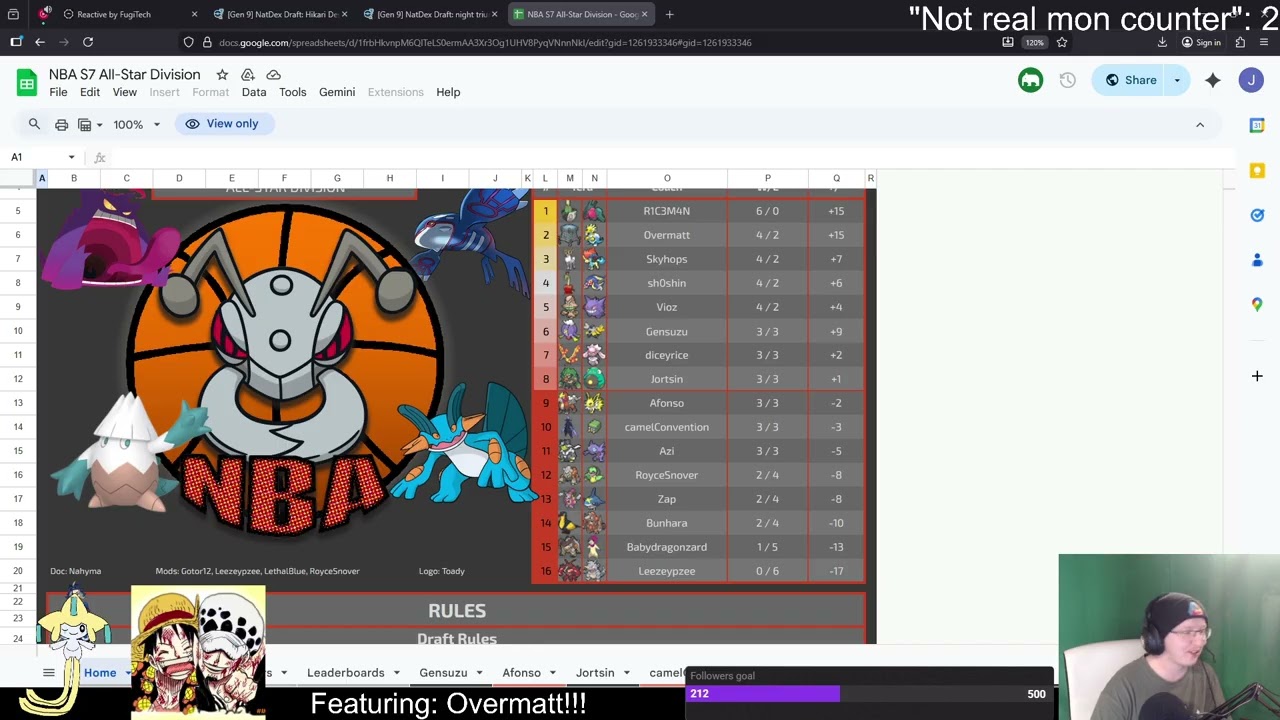Select row 12 header
1280x720 pixels.
[x=18, y=379]
